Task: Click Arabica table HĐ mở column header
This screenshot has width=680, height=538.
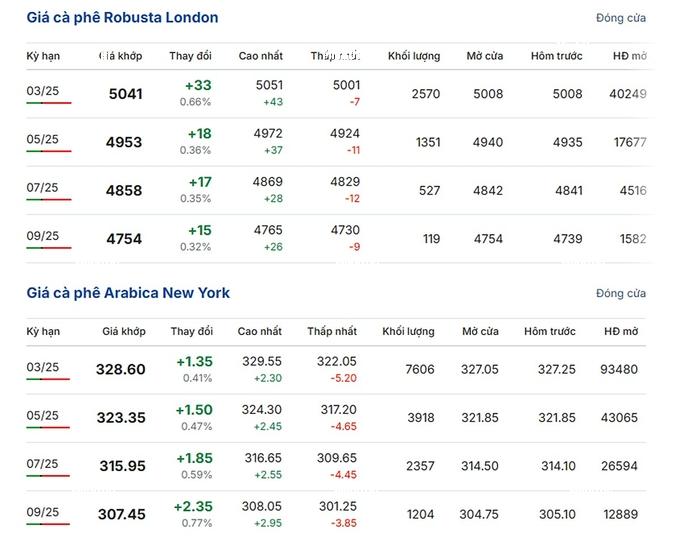Action: (621, 331)
